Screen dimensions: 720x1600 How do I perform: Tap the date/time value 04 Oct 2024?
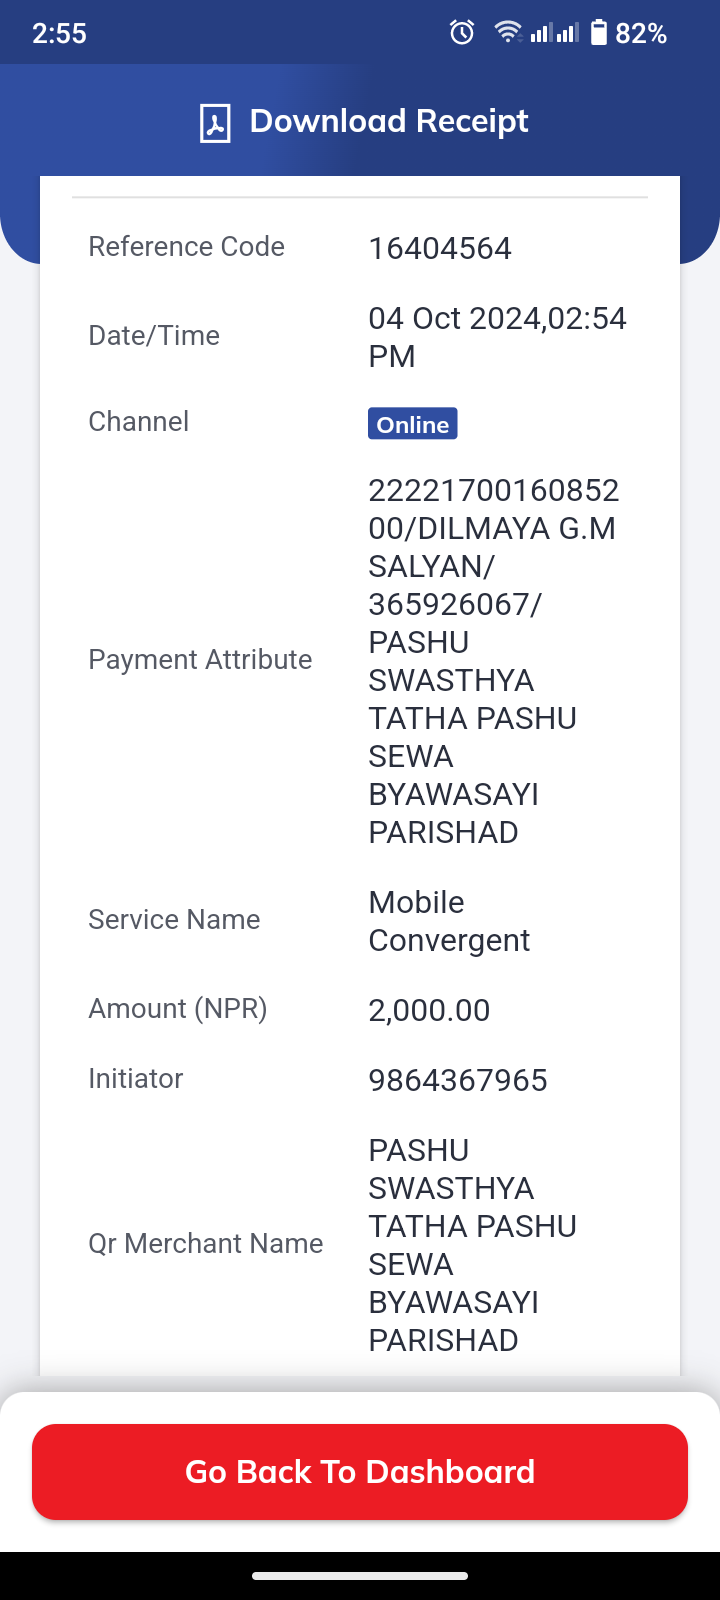point(498,337)
